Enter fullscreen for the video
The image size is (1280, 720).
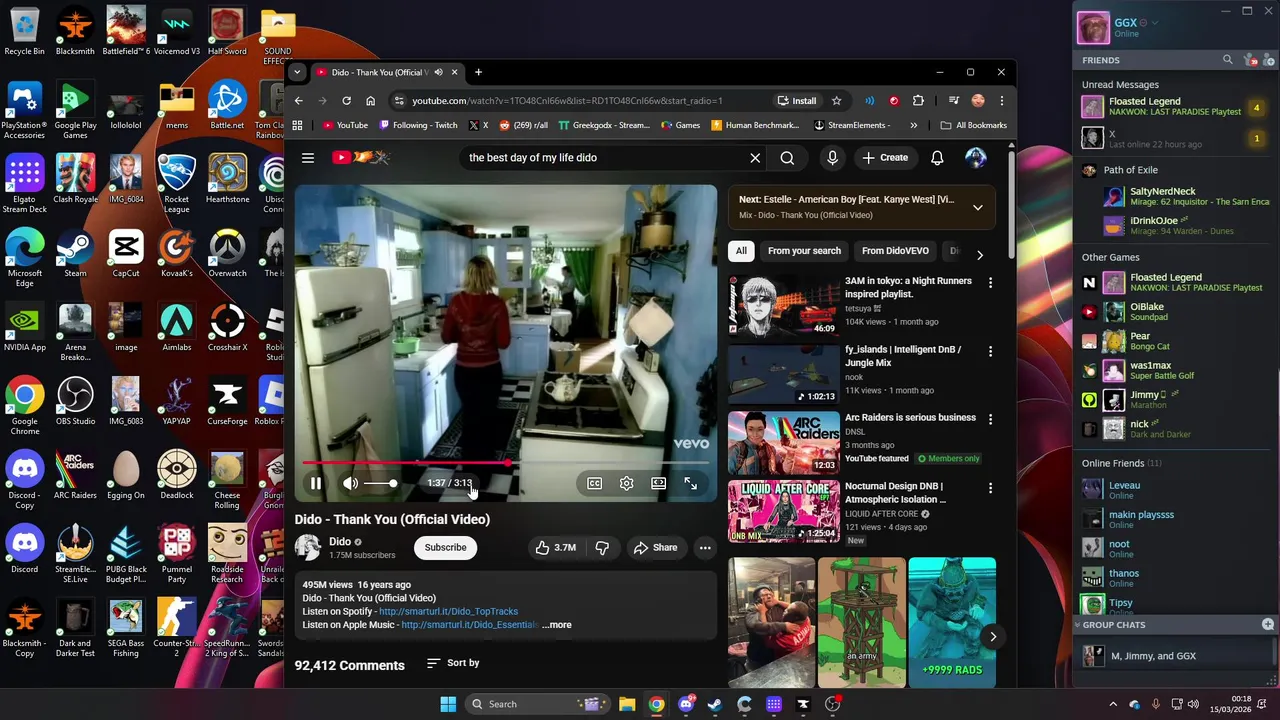pyautogui.click(x=690, y=484)
